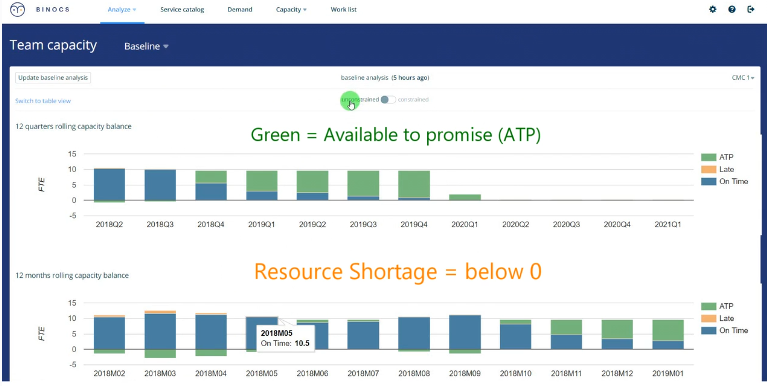Click the '12 quarters rolling capacity balance' heading
767x386 pixels.
click(73, 126)
